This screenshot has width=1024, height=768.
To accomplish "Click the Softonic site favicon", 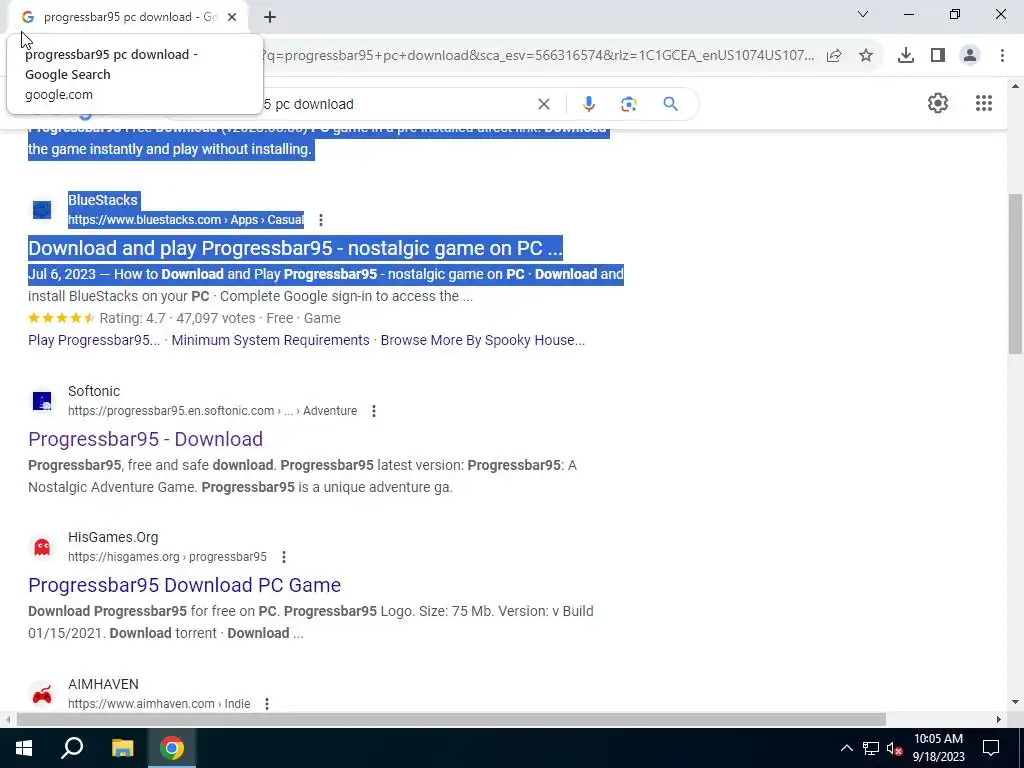I will tap(42, 400).
